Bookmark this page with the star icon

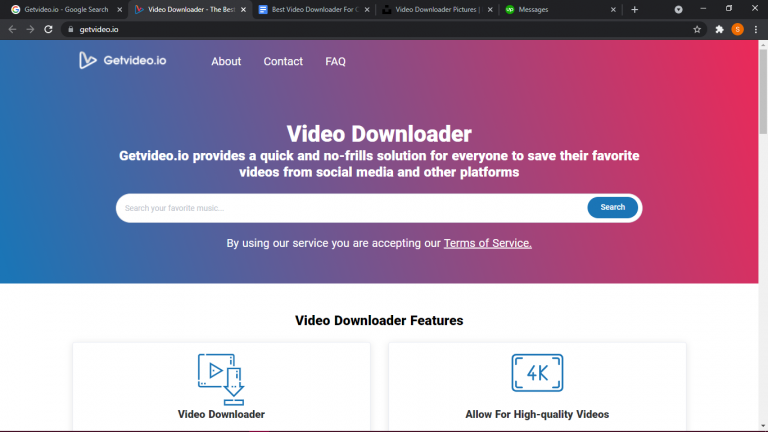[697, 29]
